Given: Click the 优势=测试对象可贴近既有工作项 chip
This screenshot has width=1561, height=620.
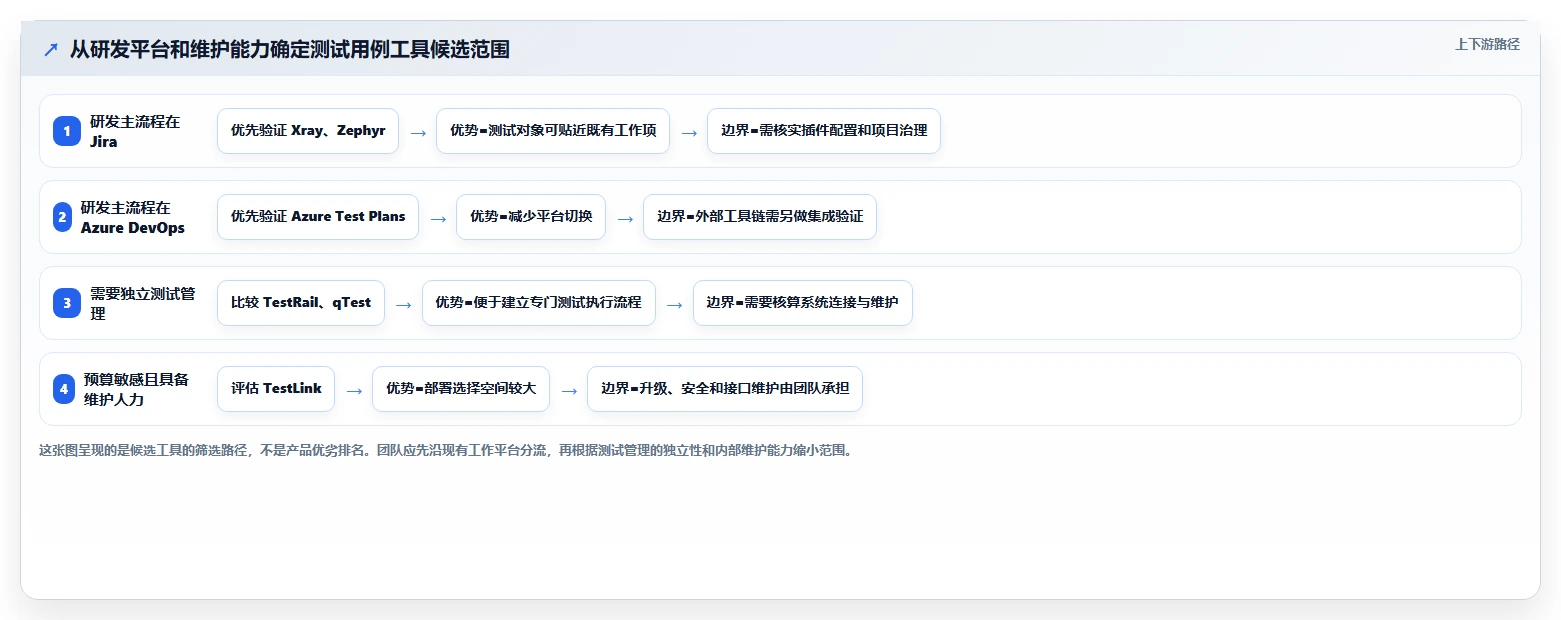Looking at the screenshot, I should (x=552, y=131).
